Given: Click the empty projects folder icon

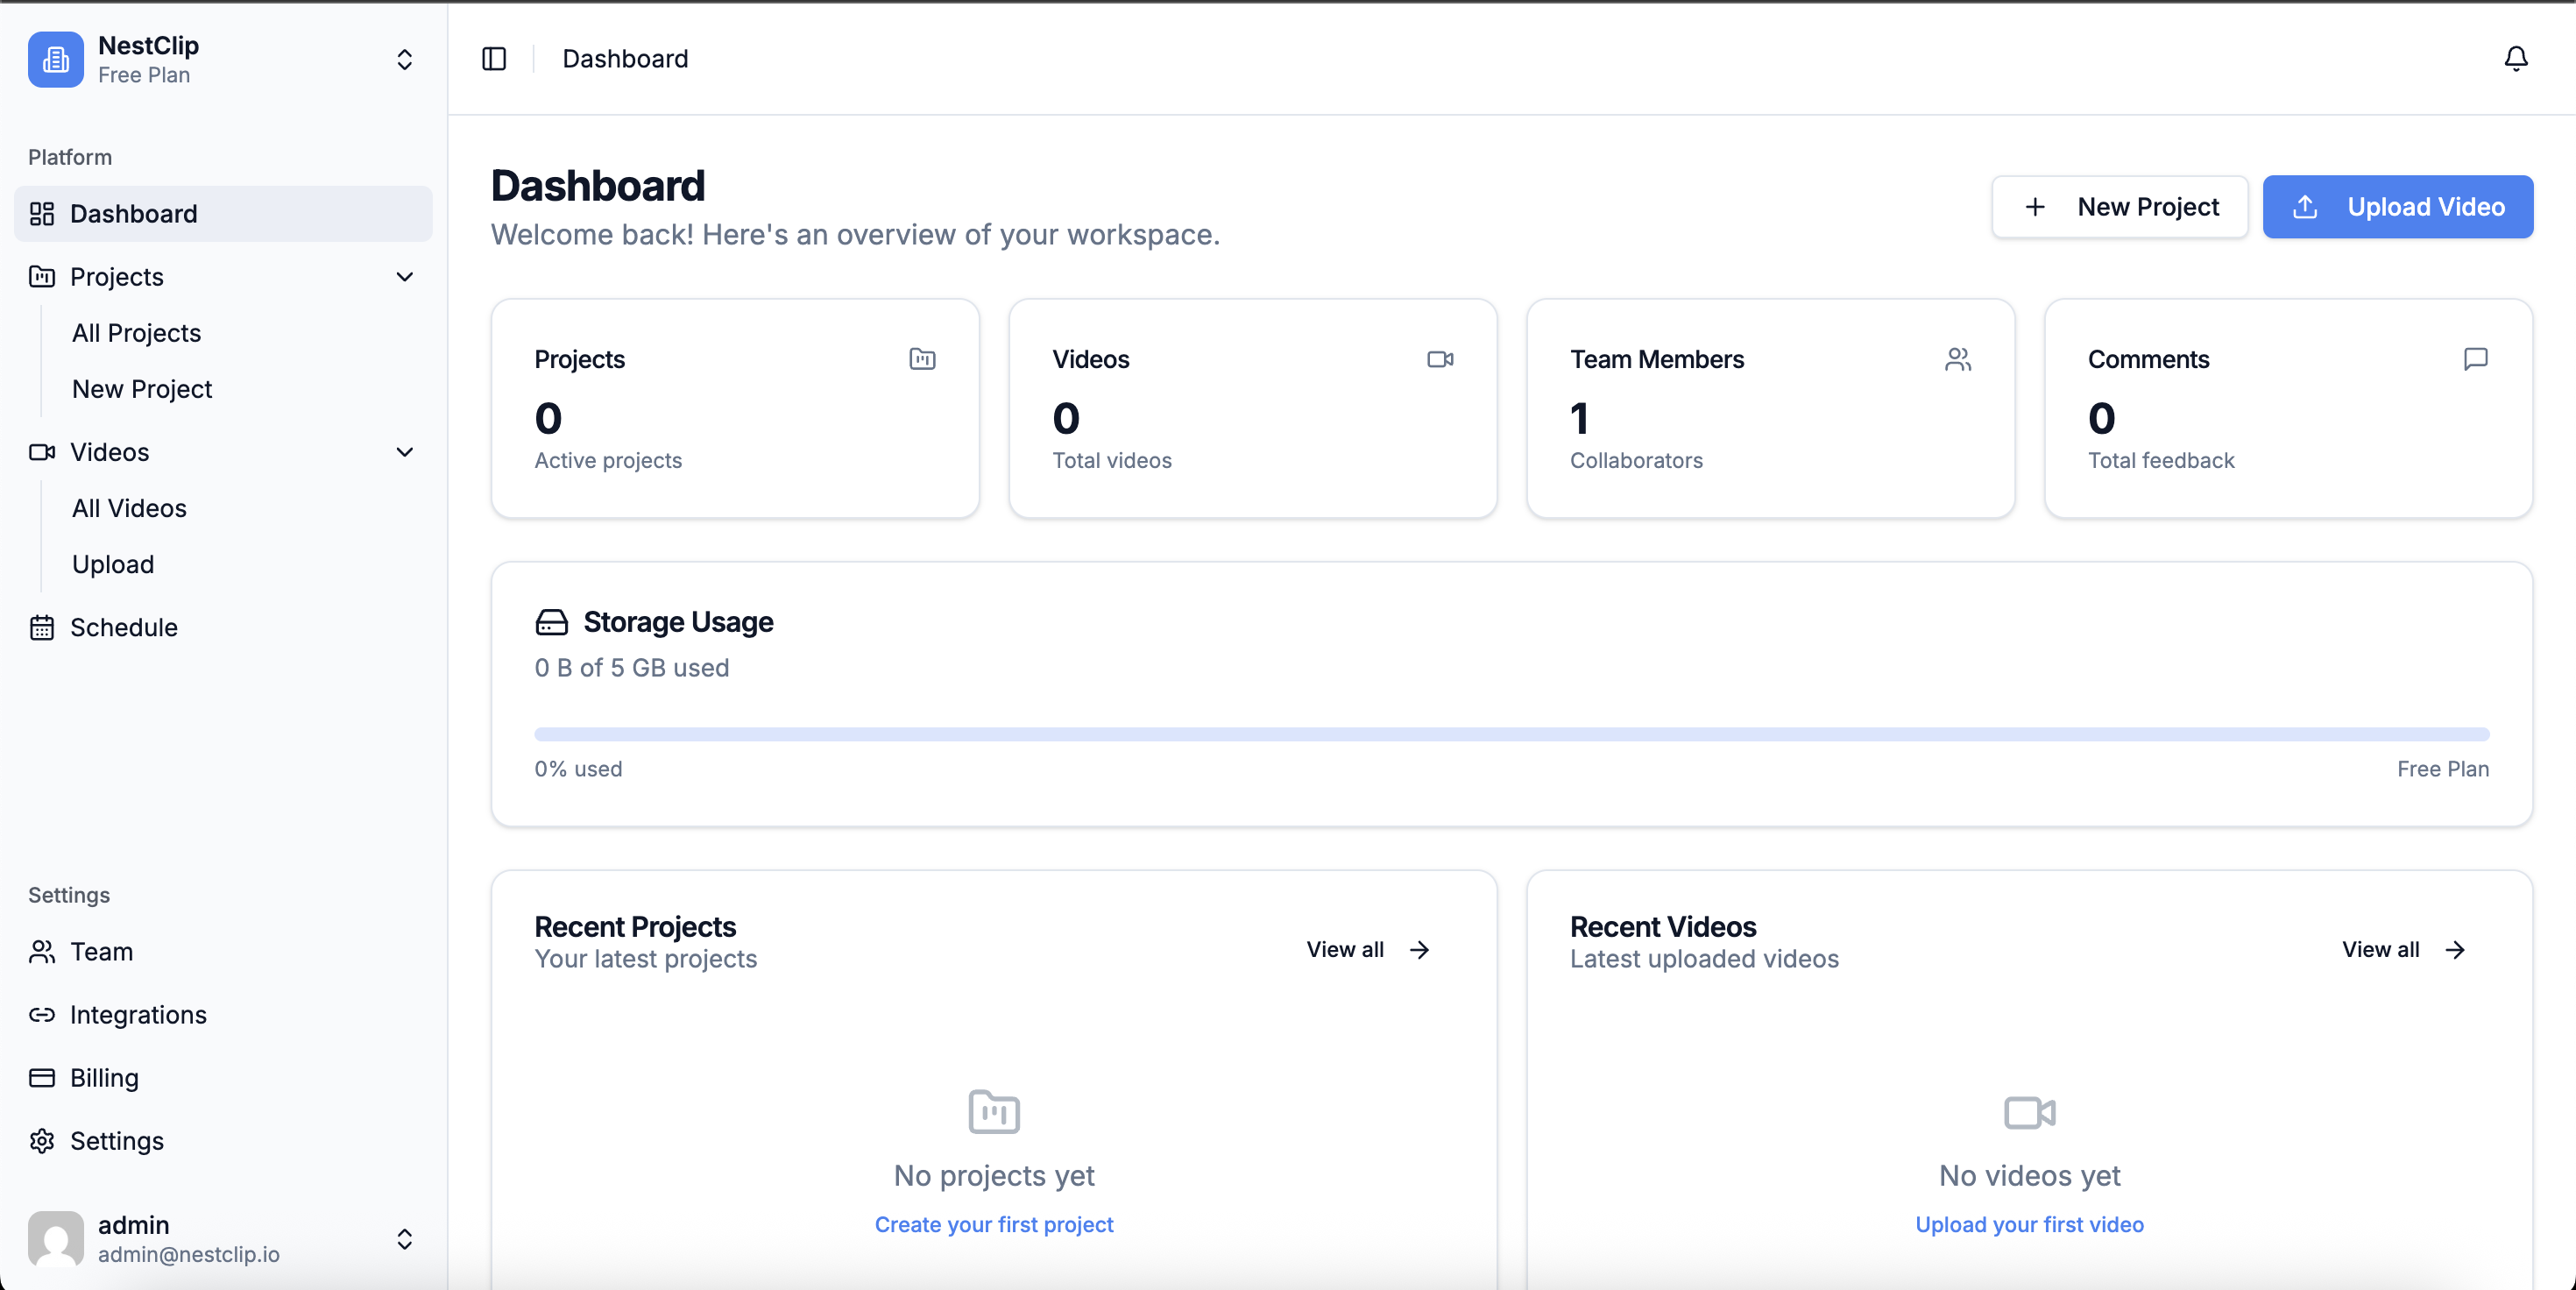Looking at the screenshot, I should pyautogui.click(x=993, y=1111).
